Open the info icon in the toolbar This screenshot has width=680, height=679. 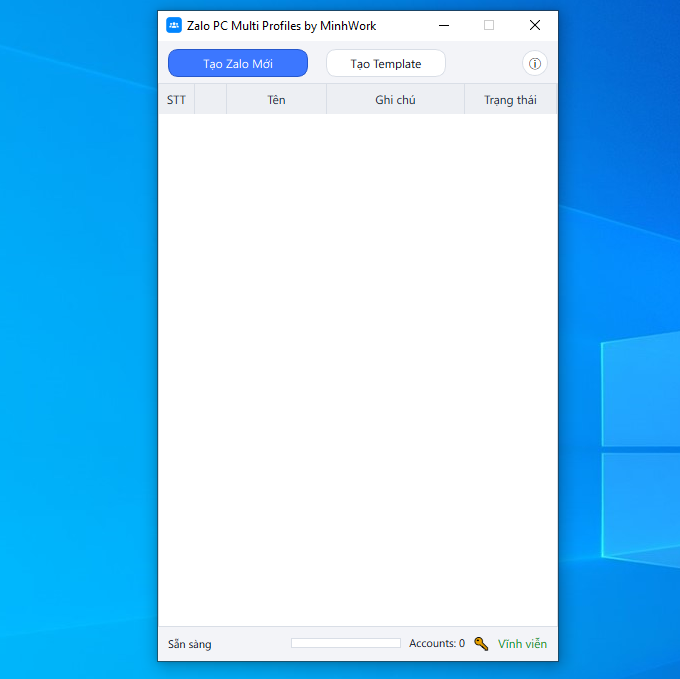(534, 64)
